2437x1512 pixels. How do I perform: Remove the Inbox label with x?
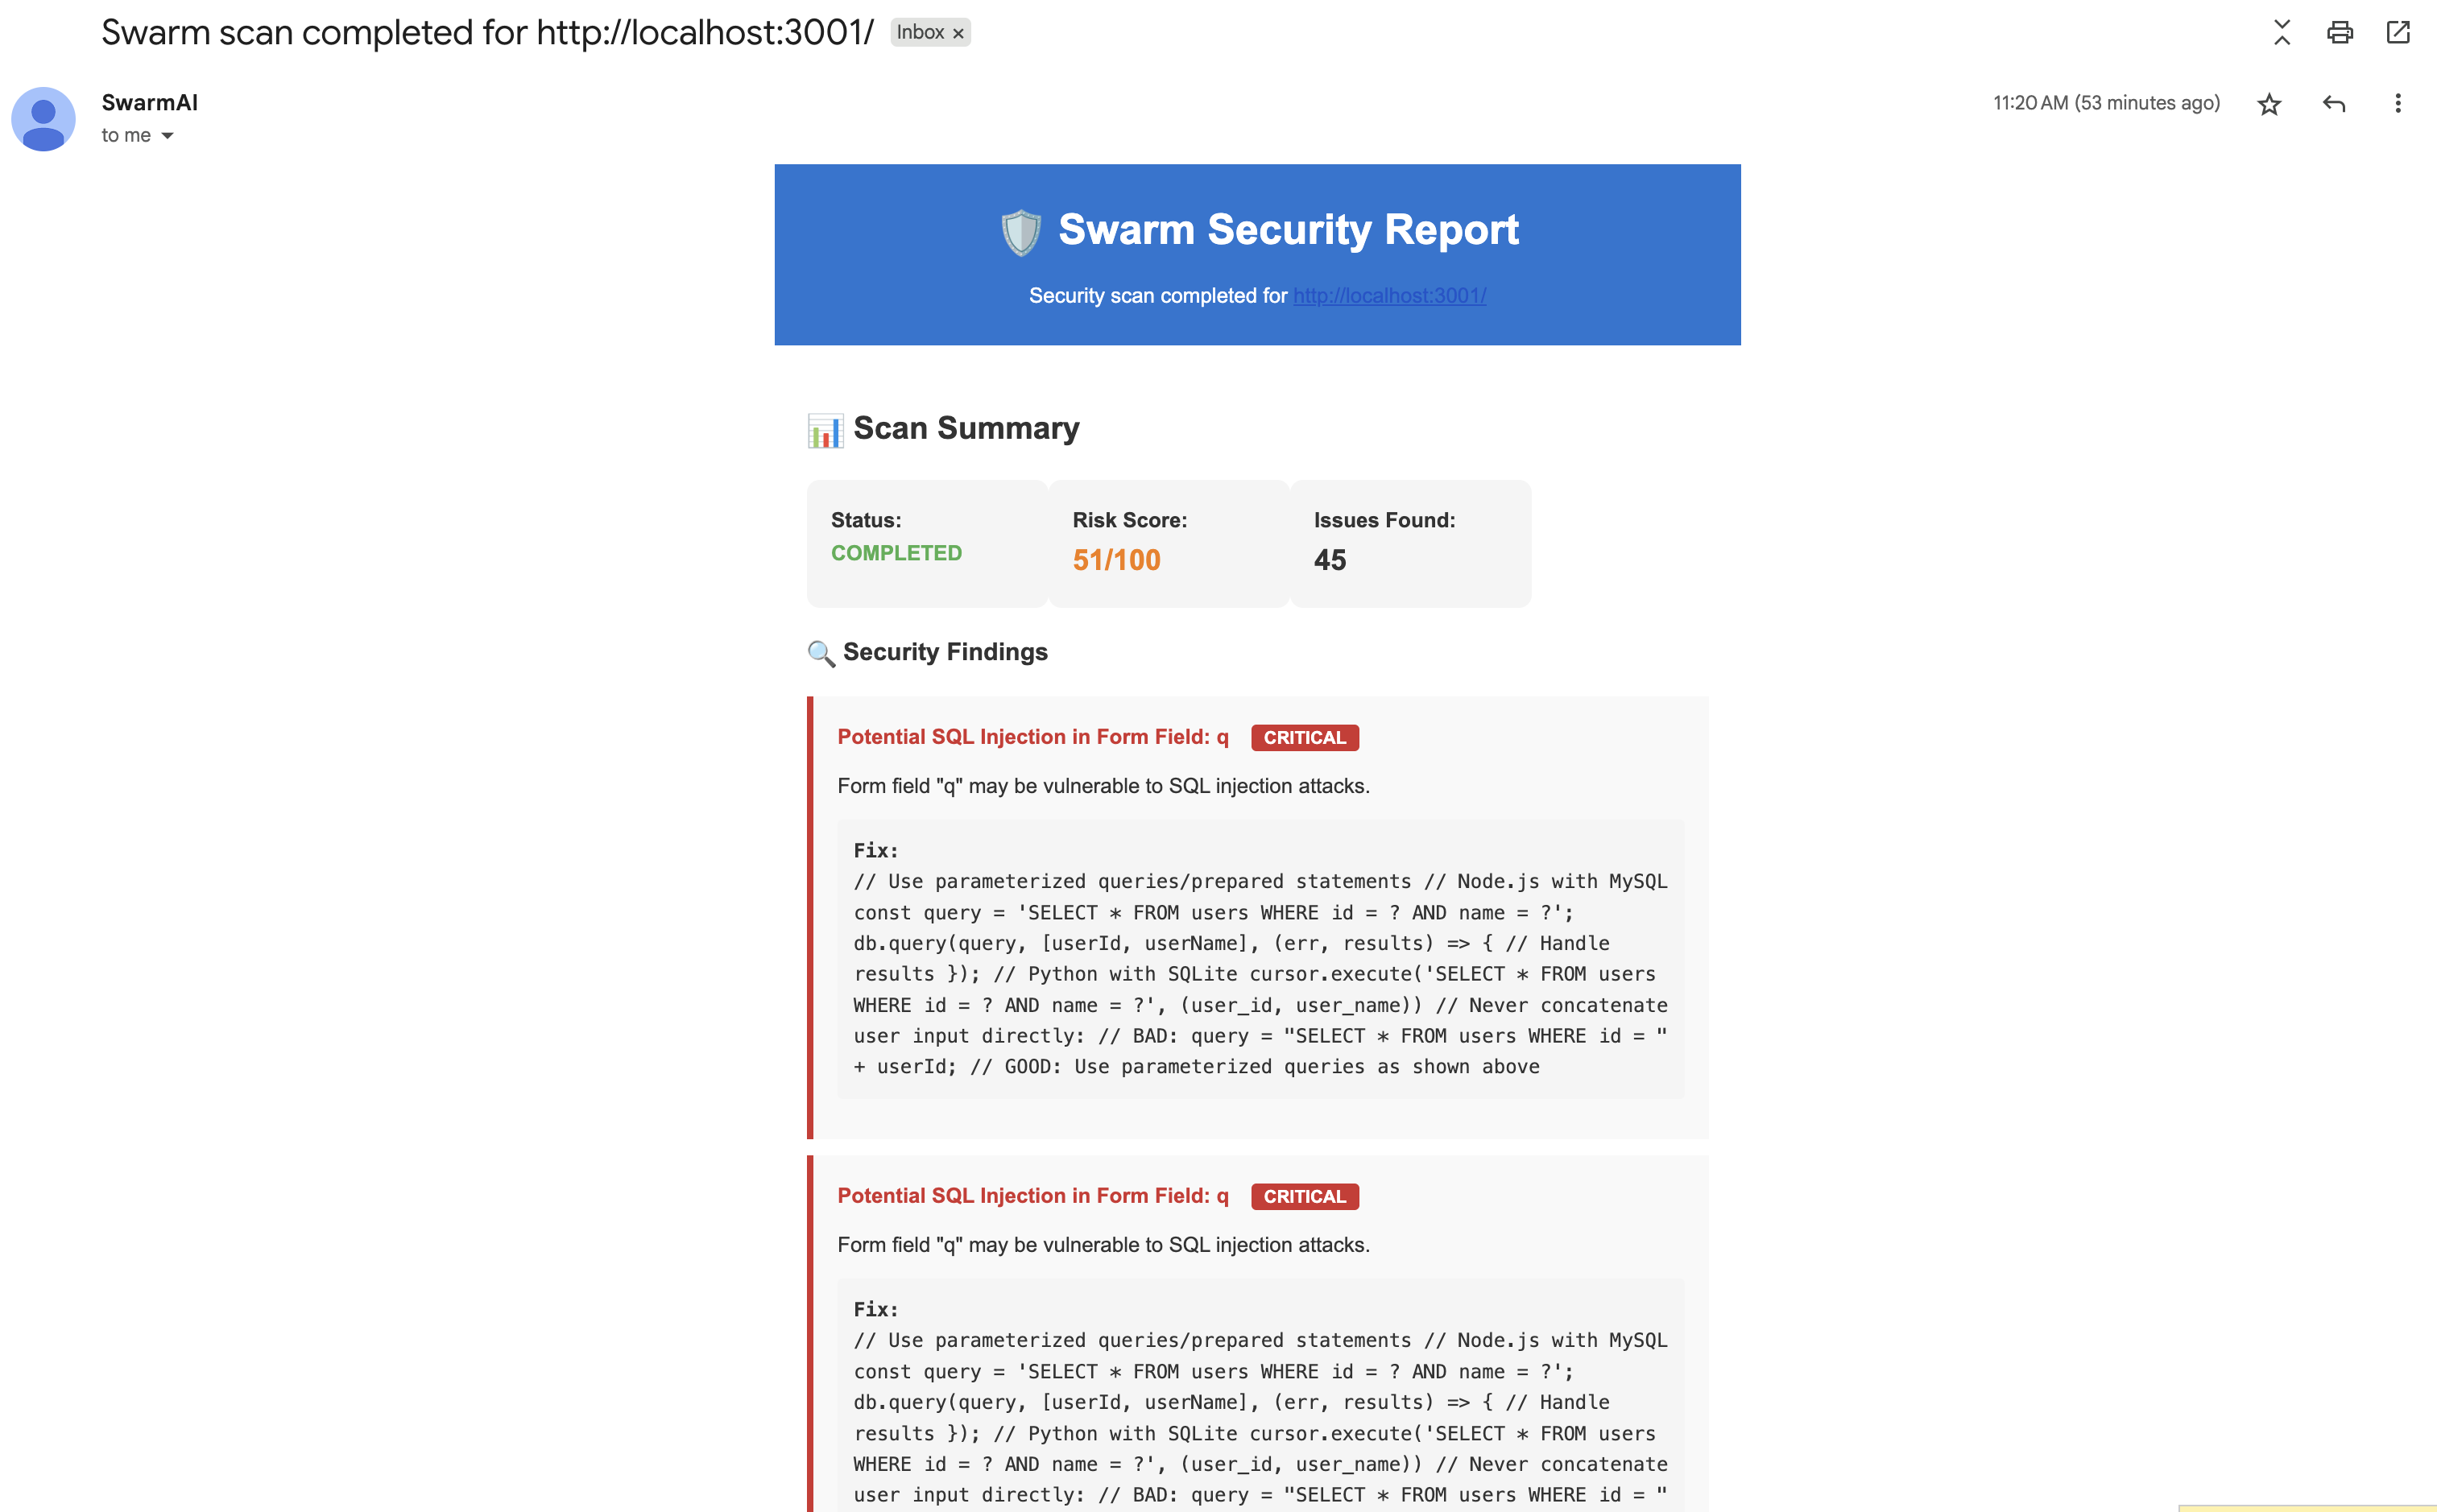[x=958, y=34]
